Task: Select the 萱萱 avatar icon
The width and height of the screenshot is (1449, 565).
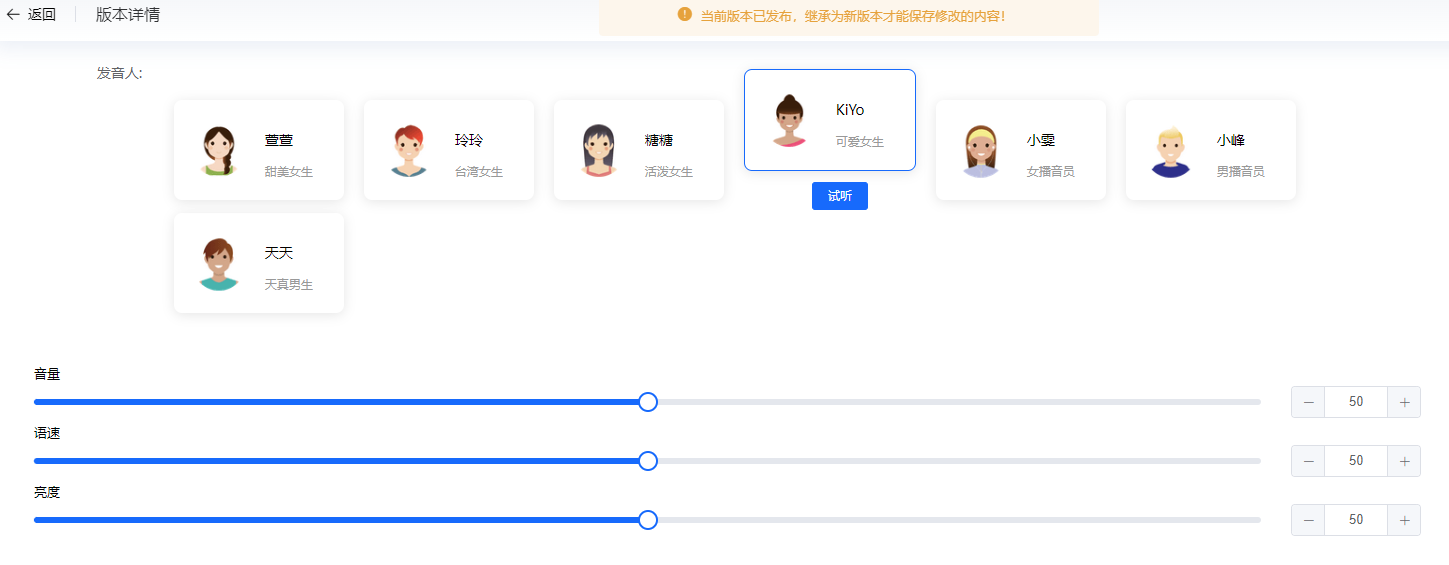Action: [x=218, y=151]
